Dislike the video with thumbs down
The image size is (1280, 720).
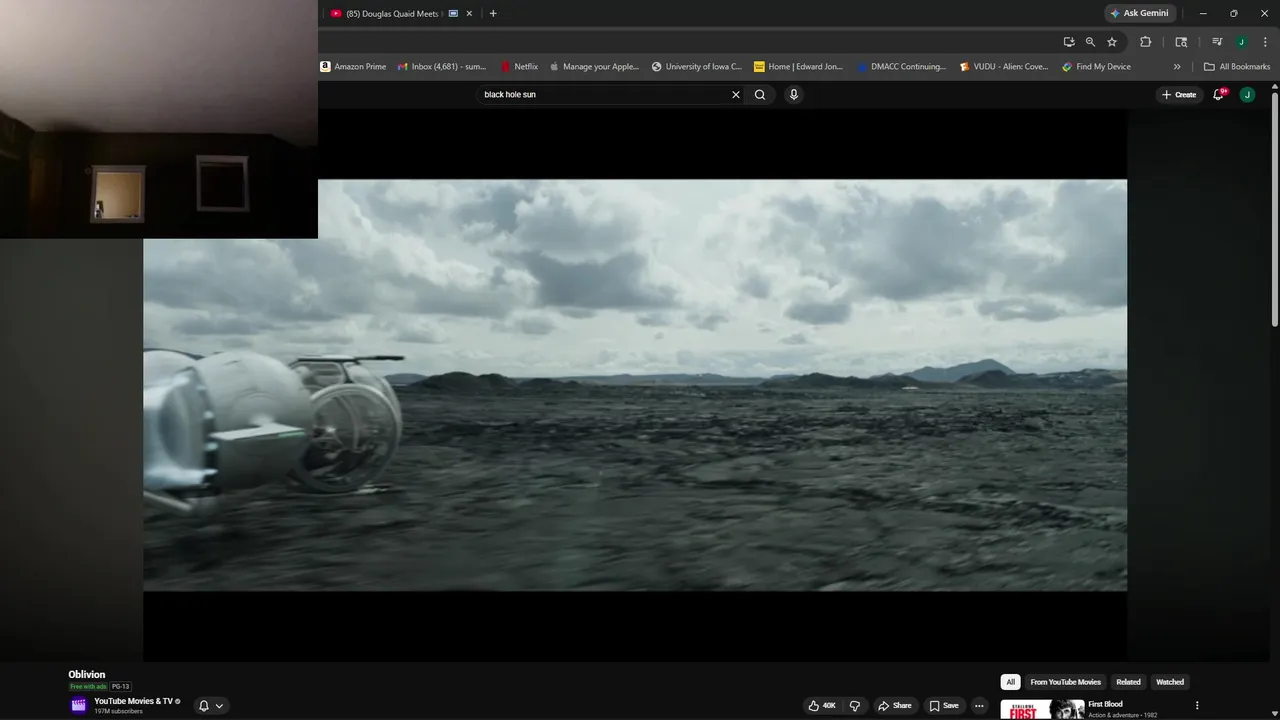click(855, 706)
